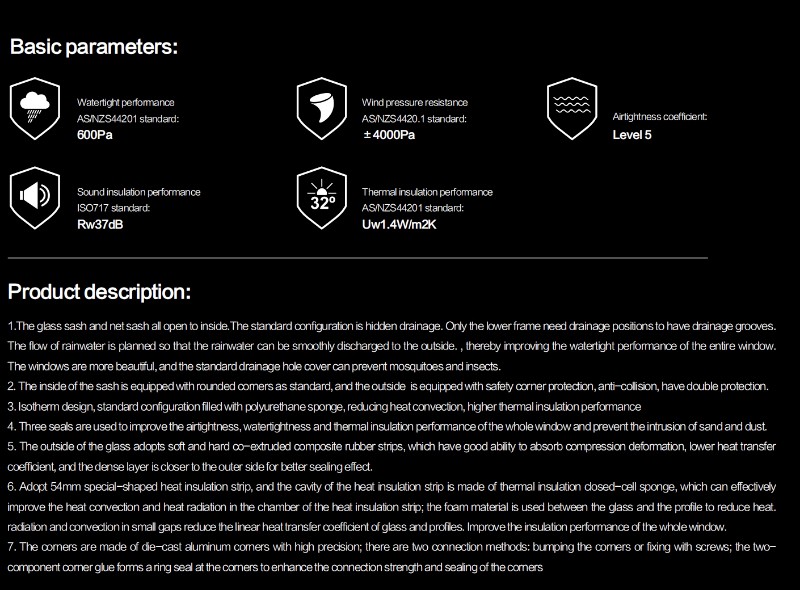Click the 32° thermal insulation shield icon
The image size is (800, 590).
coord(322,198)
